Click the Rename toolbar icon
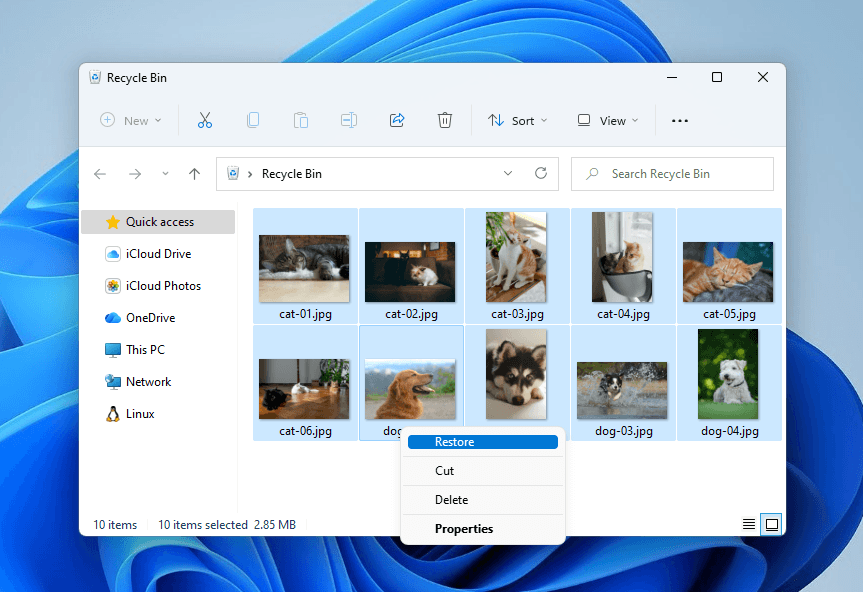This screenshot has width=863, height=592. pyautogui.click(x=349, y=120)
